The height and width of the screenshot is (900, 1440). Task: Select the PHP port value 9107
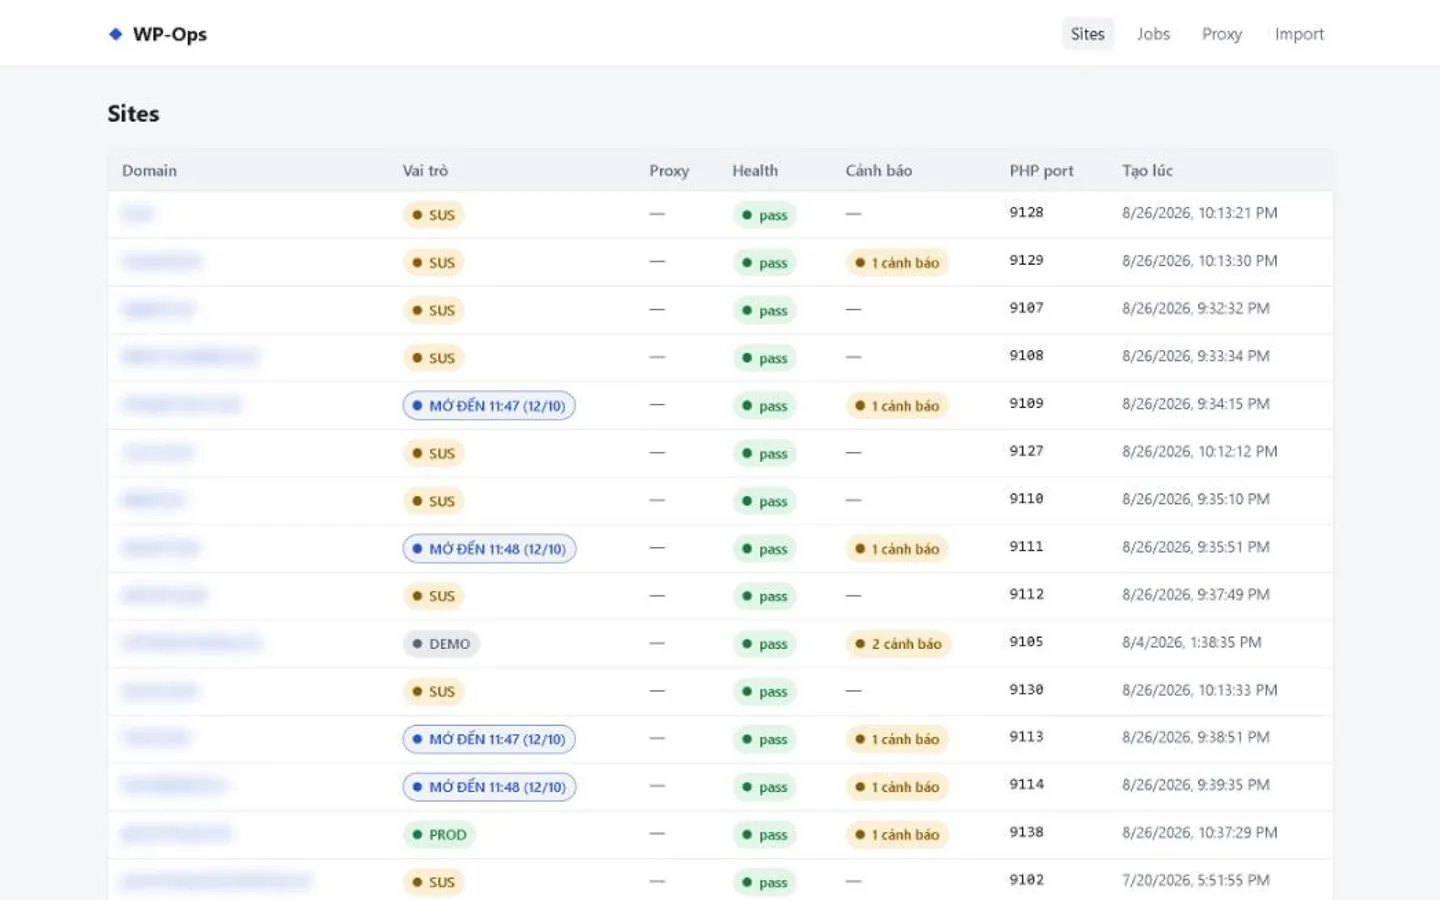1026,308
